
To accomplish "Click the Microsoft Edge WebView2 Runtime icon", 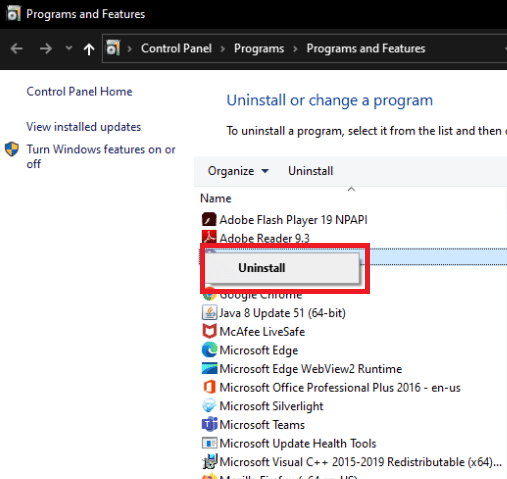I will [x=209, y=368].
